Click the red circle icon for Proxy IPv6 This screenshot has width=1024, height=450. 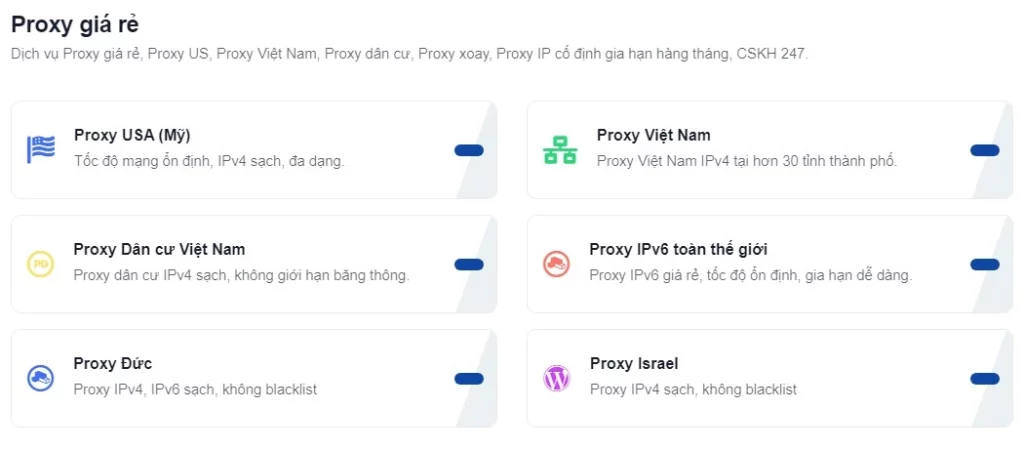(x=555, y=264)
